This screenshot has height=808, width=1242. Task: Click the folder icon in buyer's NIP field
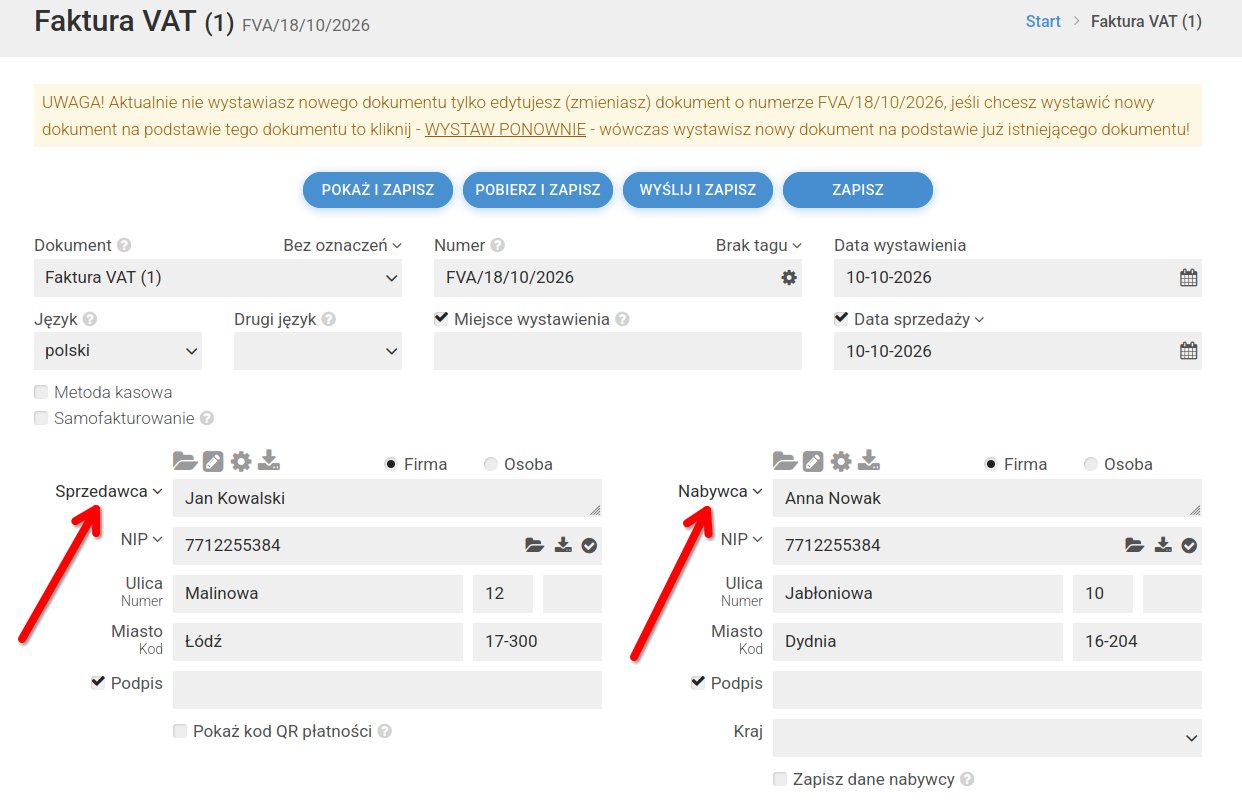pos(1134,545)
